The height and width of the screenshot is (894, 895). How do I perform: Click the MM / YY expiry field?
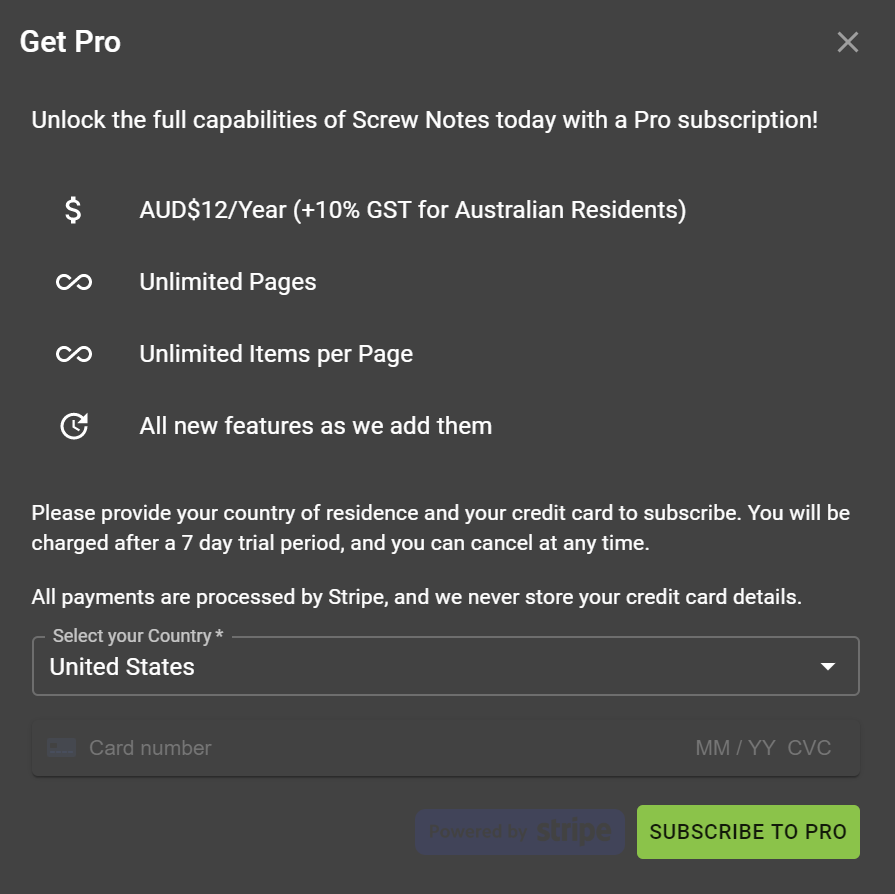735,748
